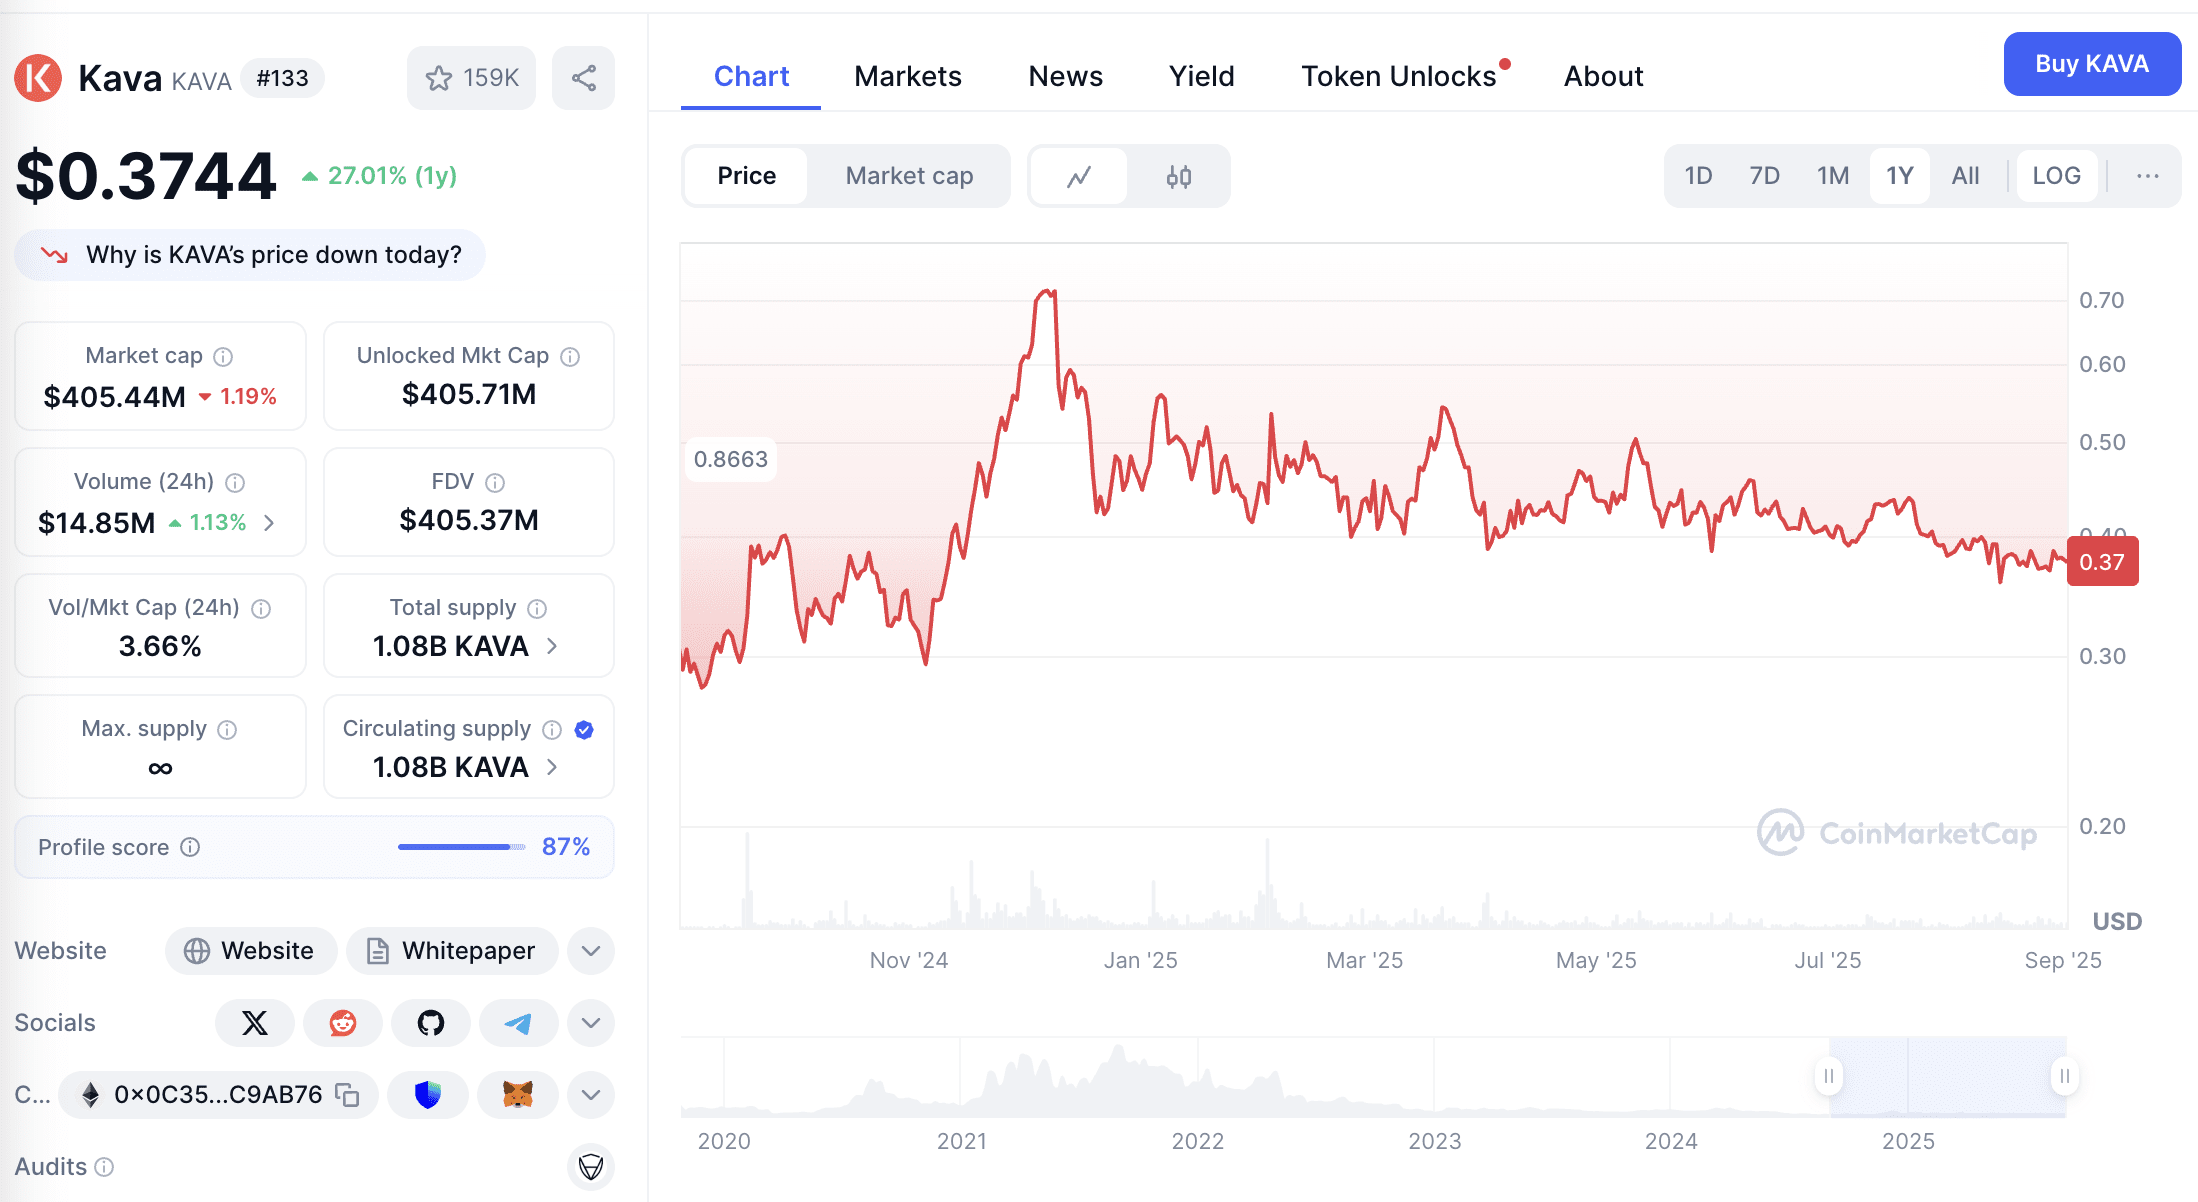Switch to candlestick chart view icon
Image resolution: width=2198 pixels, height=1202 pixels.
1179,177
